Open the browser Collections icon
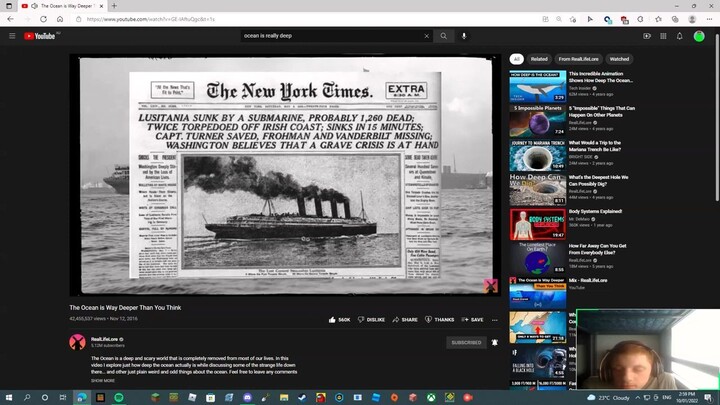720x405 pixels. point(675,19)
